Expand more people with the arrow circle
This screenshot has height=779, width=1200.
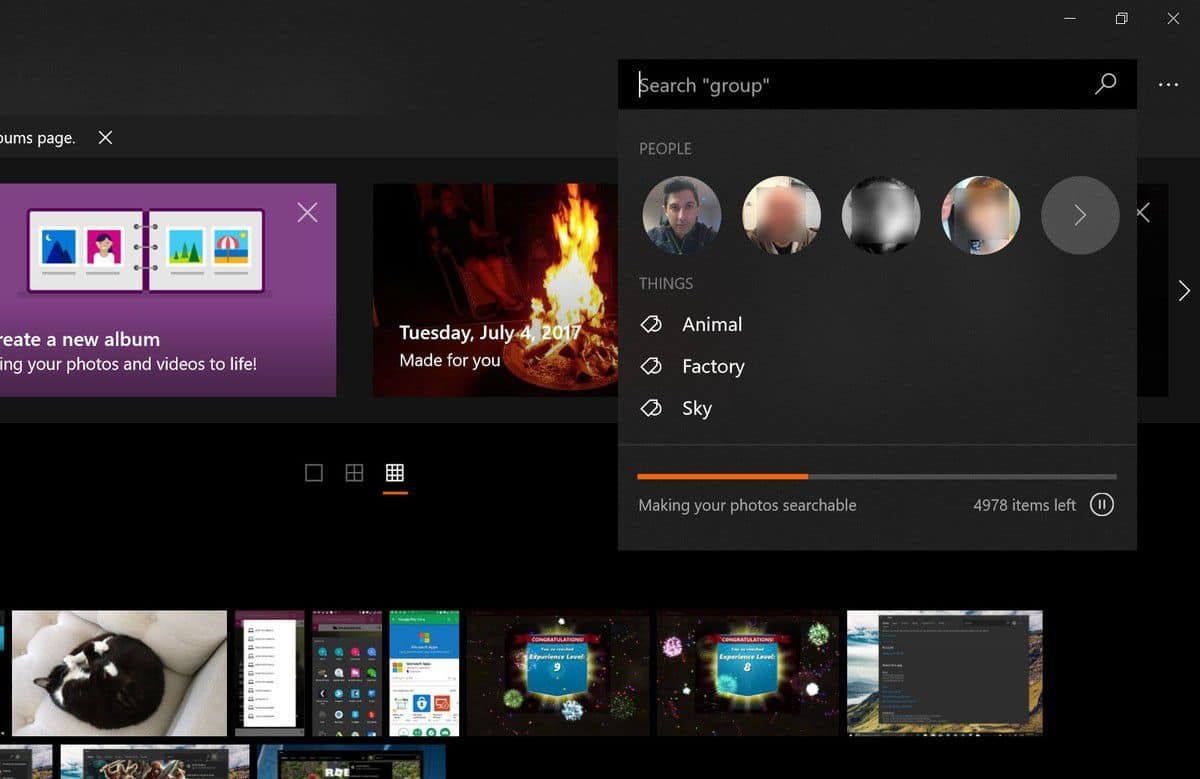coord(1080,215)
